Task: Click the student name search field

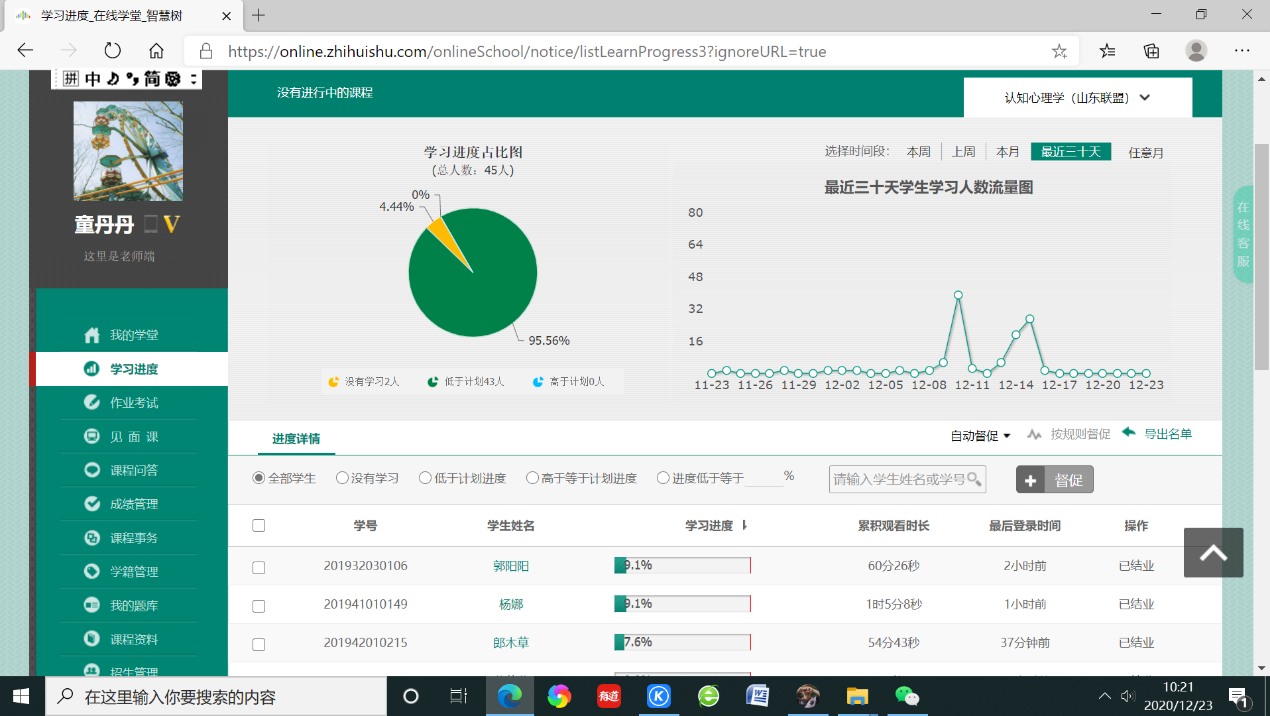Action: 899,479
